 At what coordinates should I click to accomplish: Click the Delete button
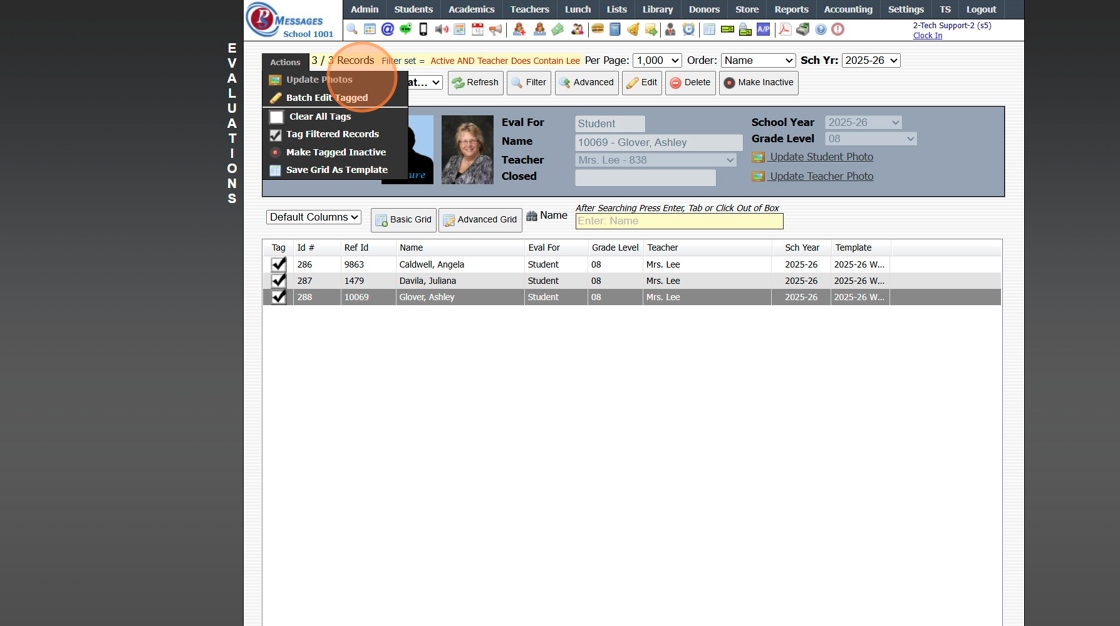click(x=691, y=83)
